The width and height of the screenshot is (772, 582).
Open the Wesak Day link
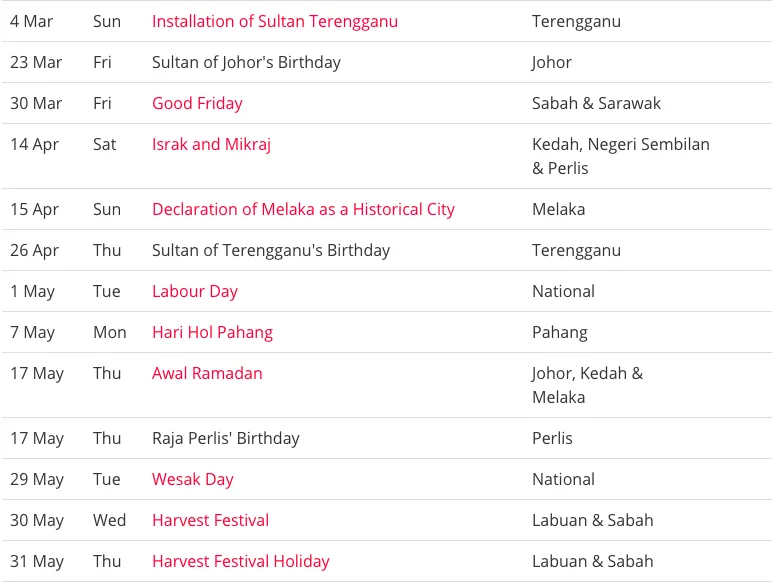click(x=192, y=479)
